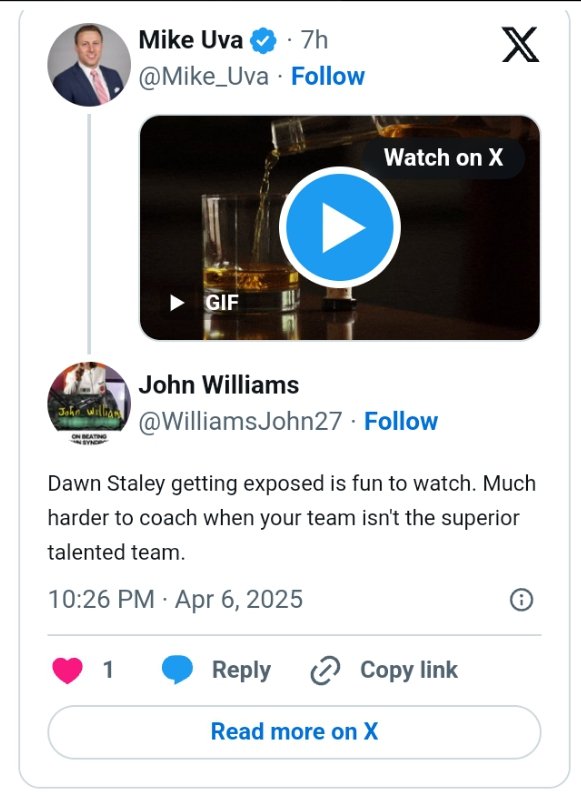Image resolution: width=581 pixels, height=799 pixels.
Task: Open John Williams' profile avatar
Action: tap(89, 403)
